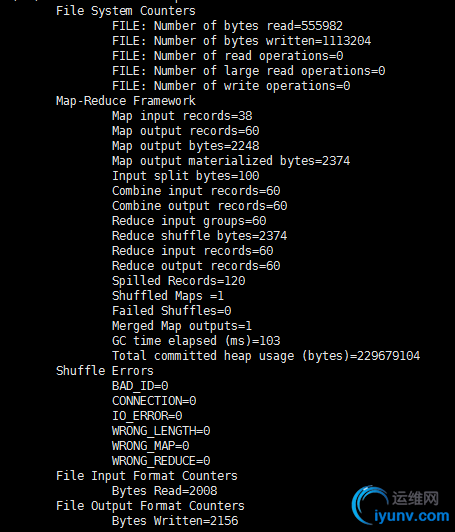
Task: Click the 'Reduce shuffle bytes=2374' line
Action: point(200,236)
